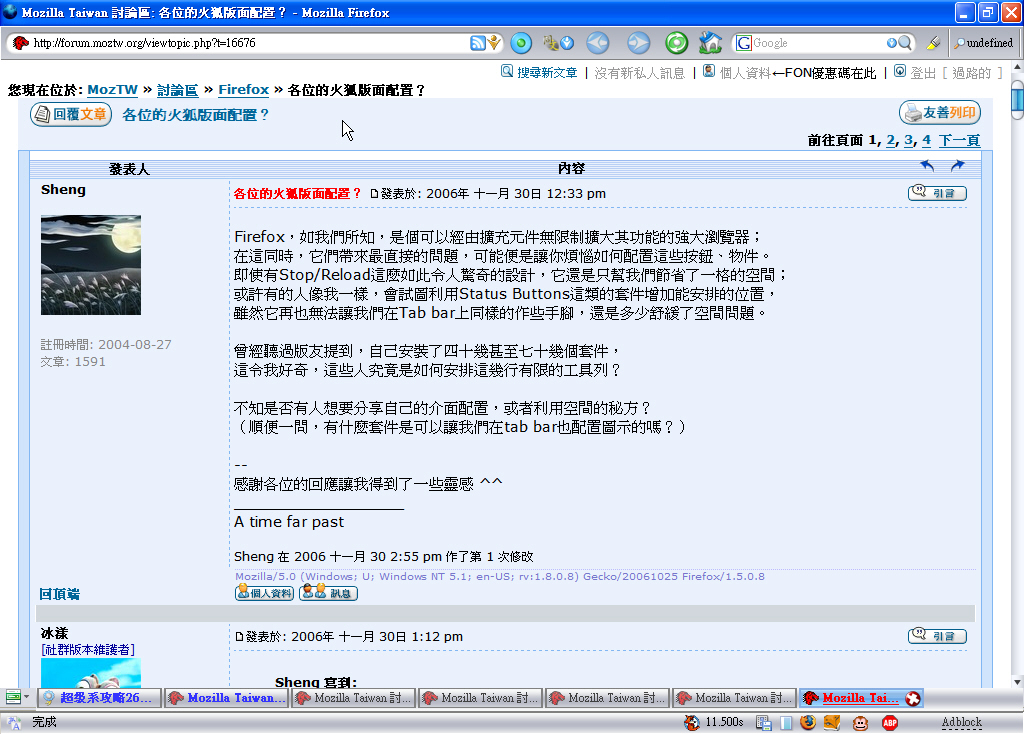Click the Firefox globe icon in status bar
1024x734 pixels.
click(x=808, y=722)
